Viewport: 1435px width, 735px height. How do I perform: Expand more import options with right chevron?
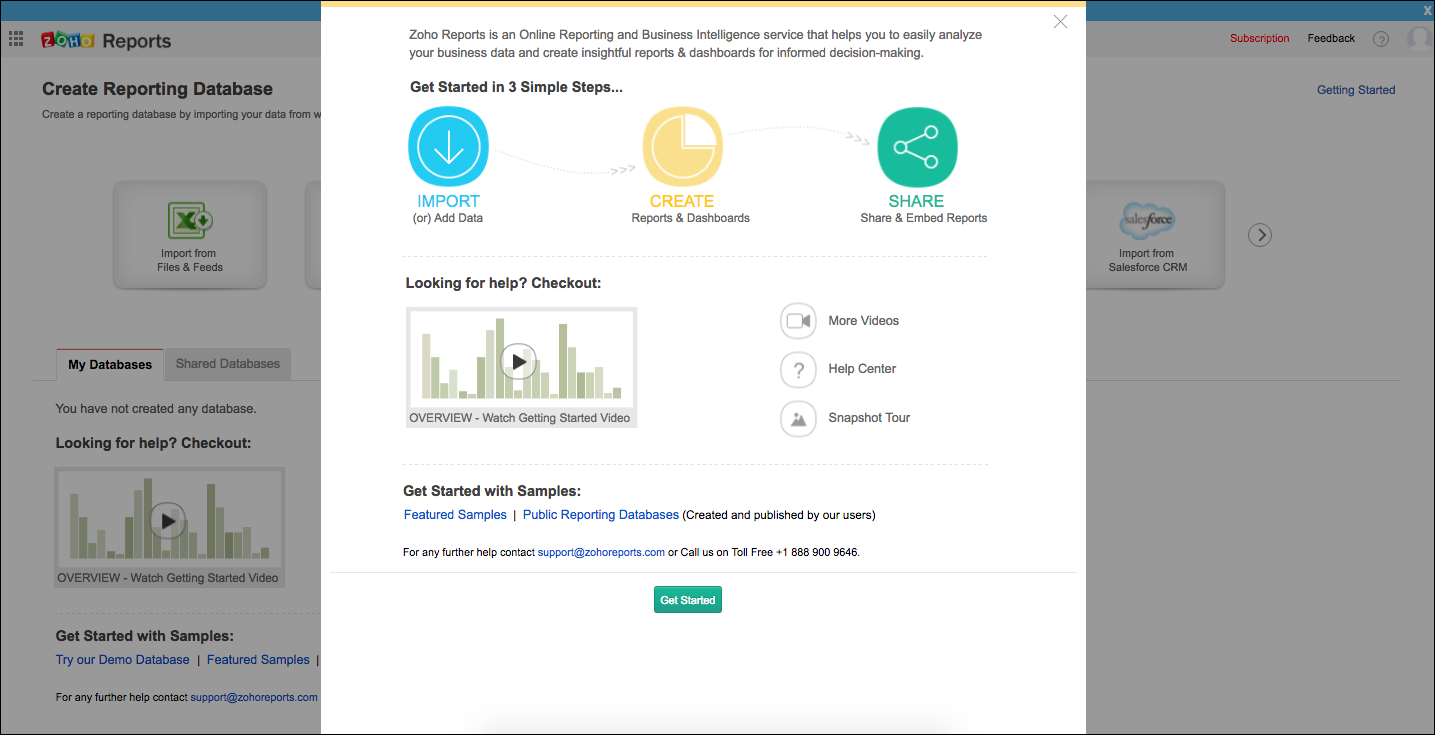coord(1260,235)
